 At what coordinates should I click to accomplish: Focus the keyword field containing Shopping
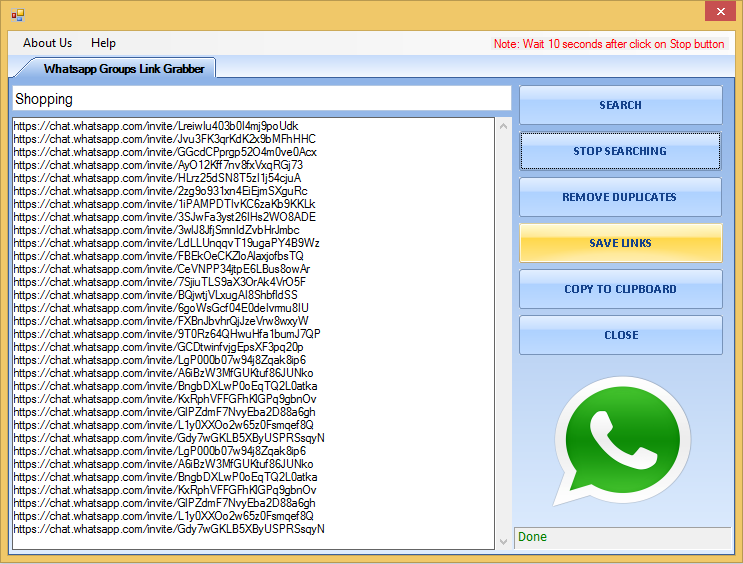point(262,99)
